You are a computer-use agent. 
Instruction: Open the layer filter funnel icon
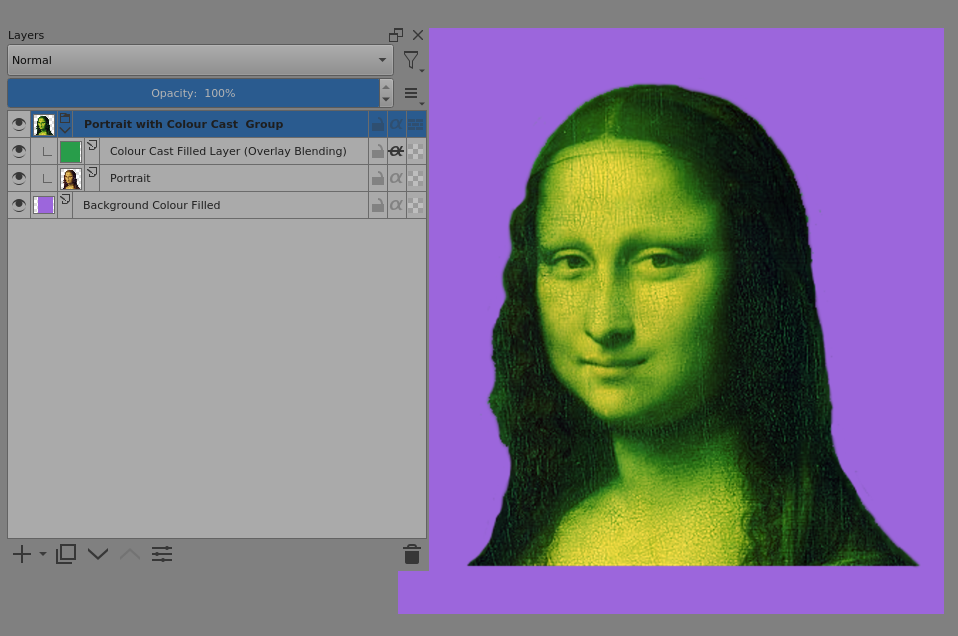[x=411, y=61]
